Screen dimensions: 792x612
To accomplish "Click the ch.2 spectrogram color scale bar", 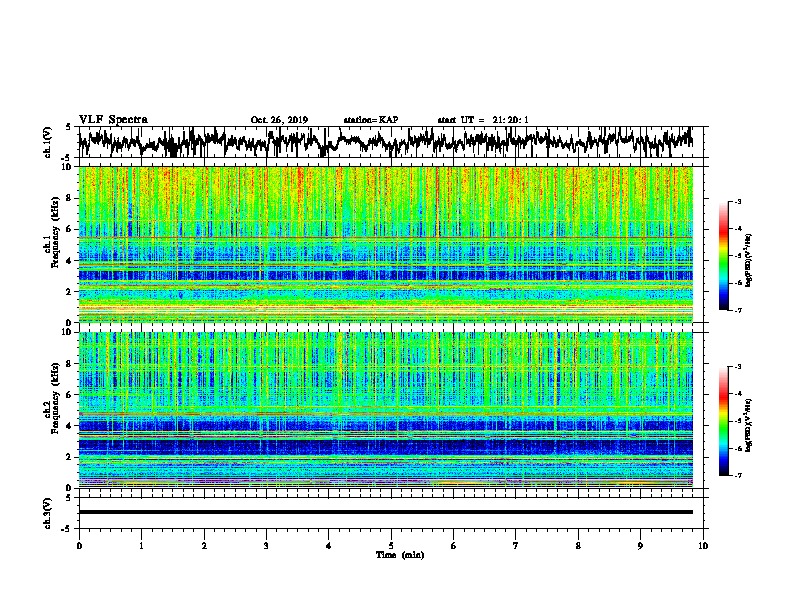I will pos(723,421).
